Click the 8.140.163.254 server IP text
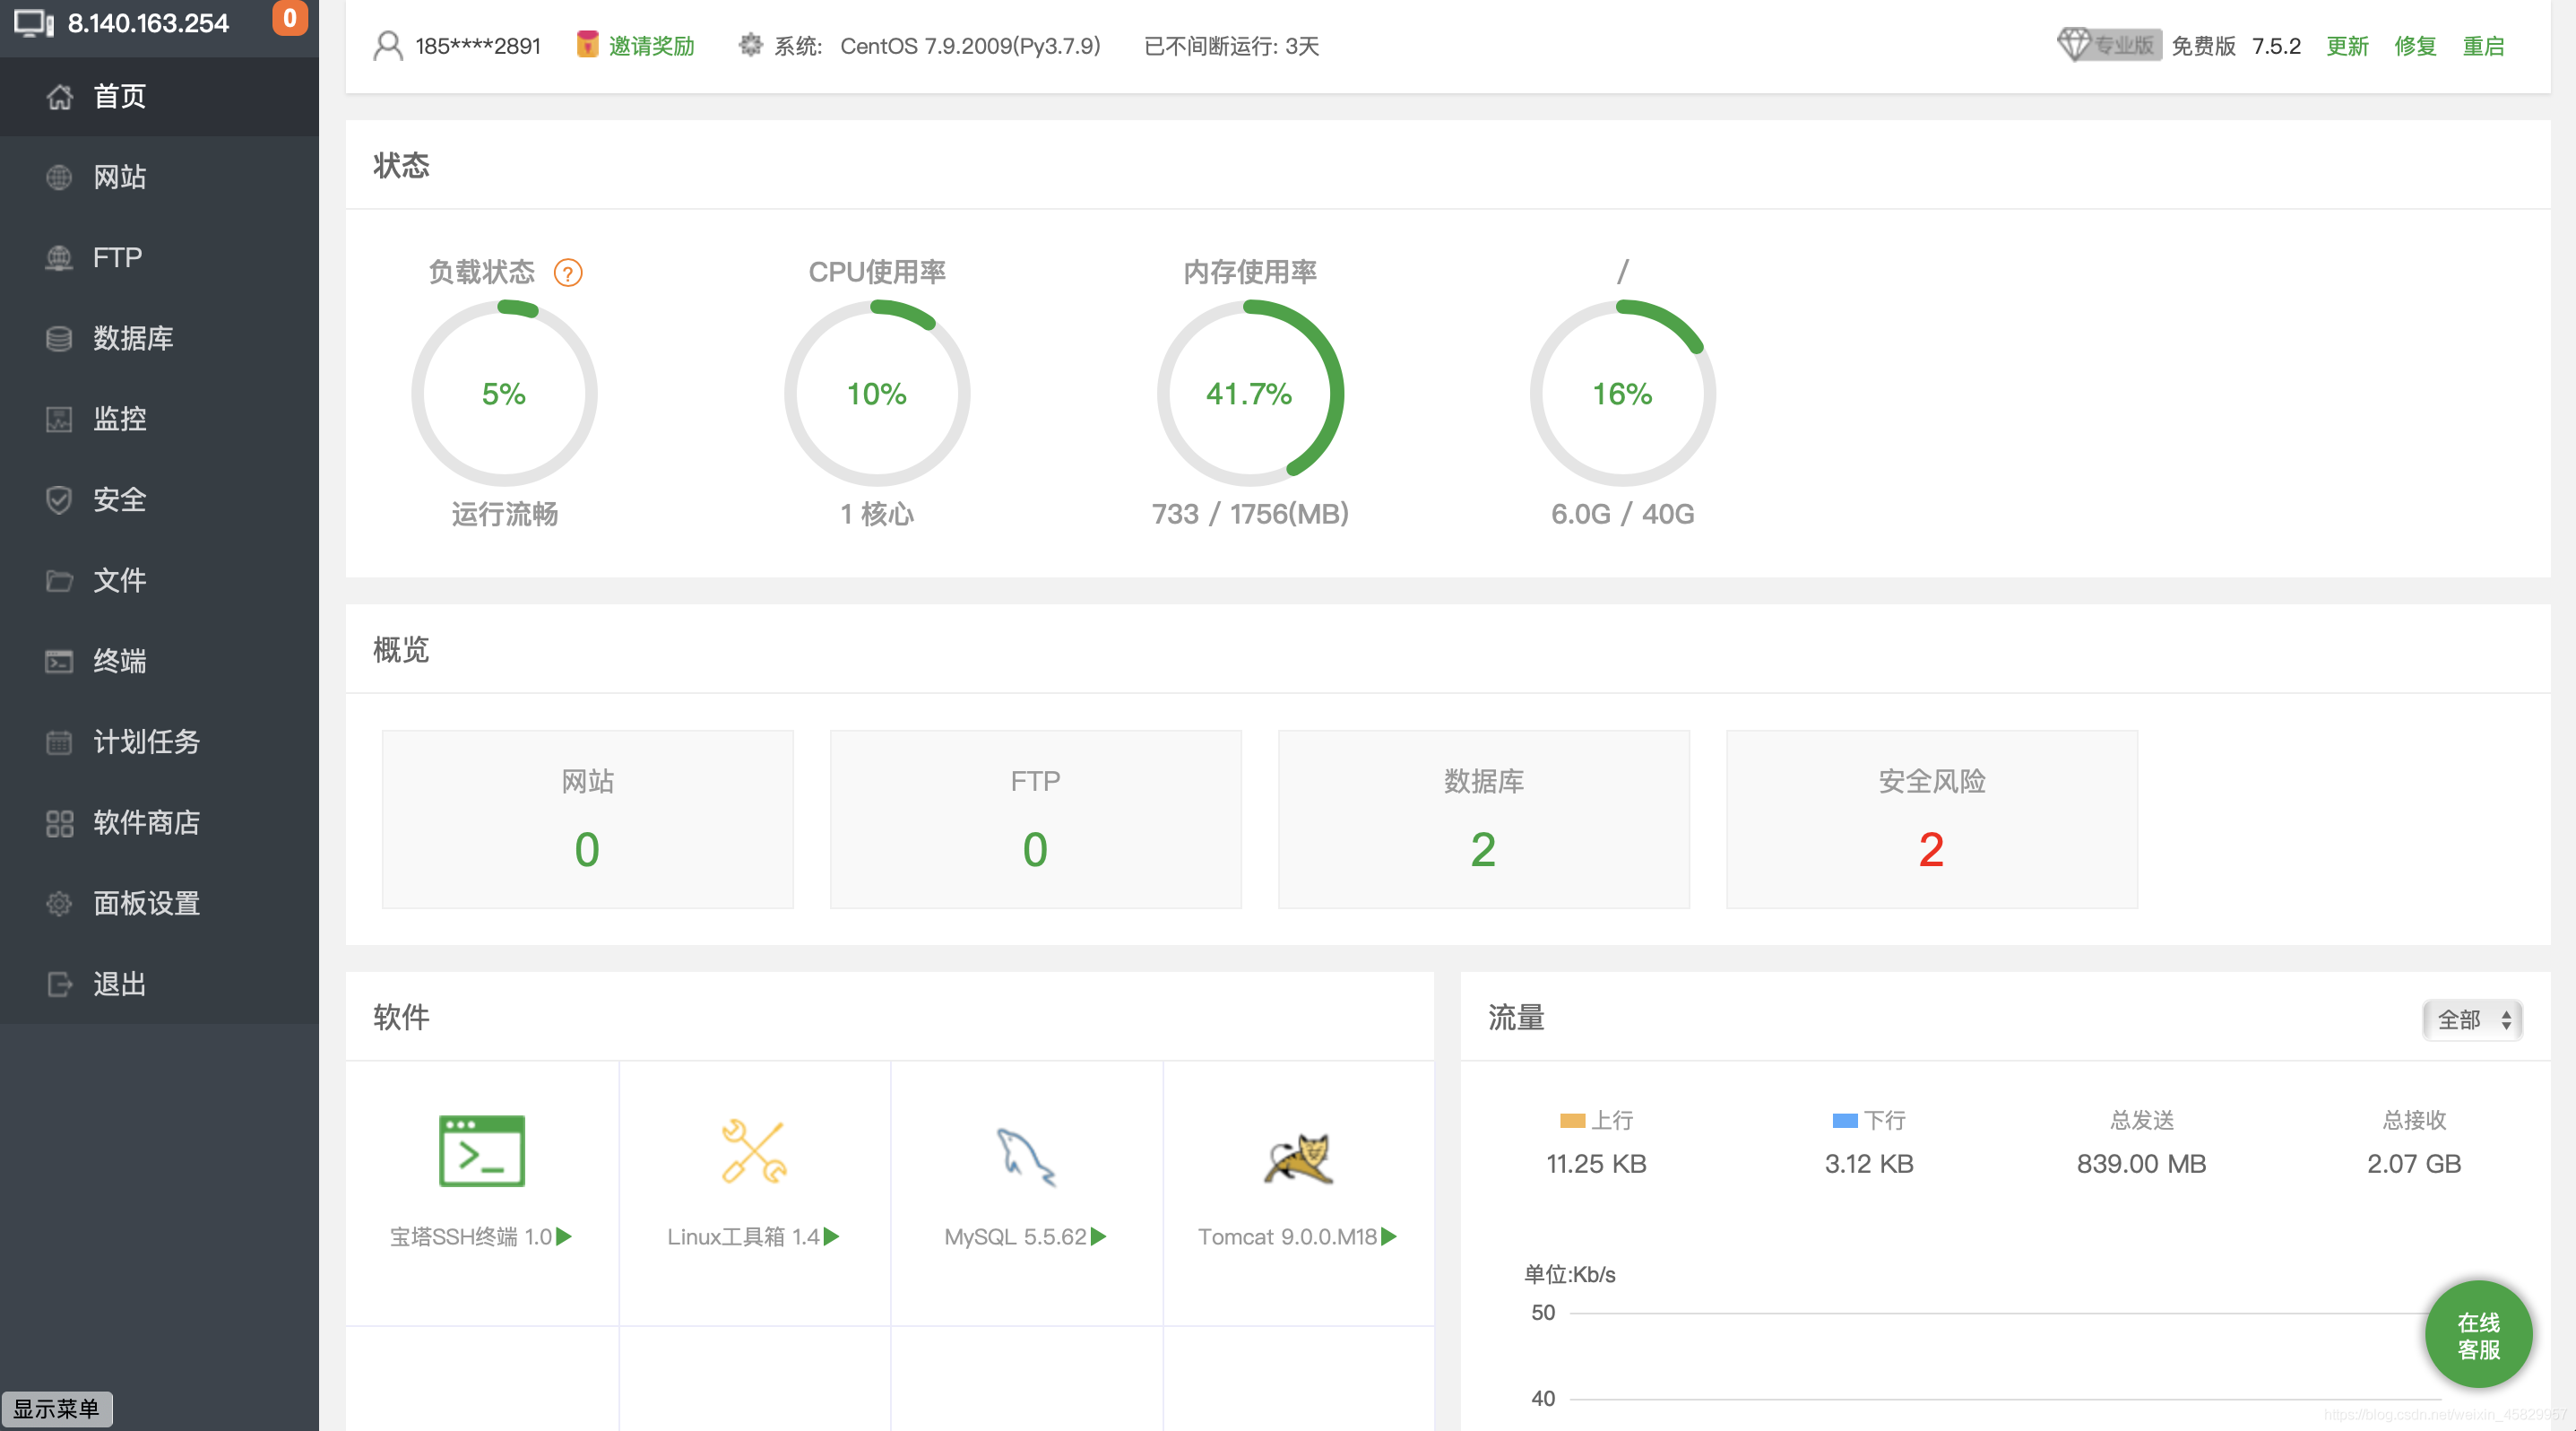This screenshot has width=2576, height=1431. point(148,23)
